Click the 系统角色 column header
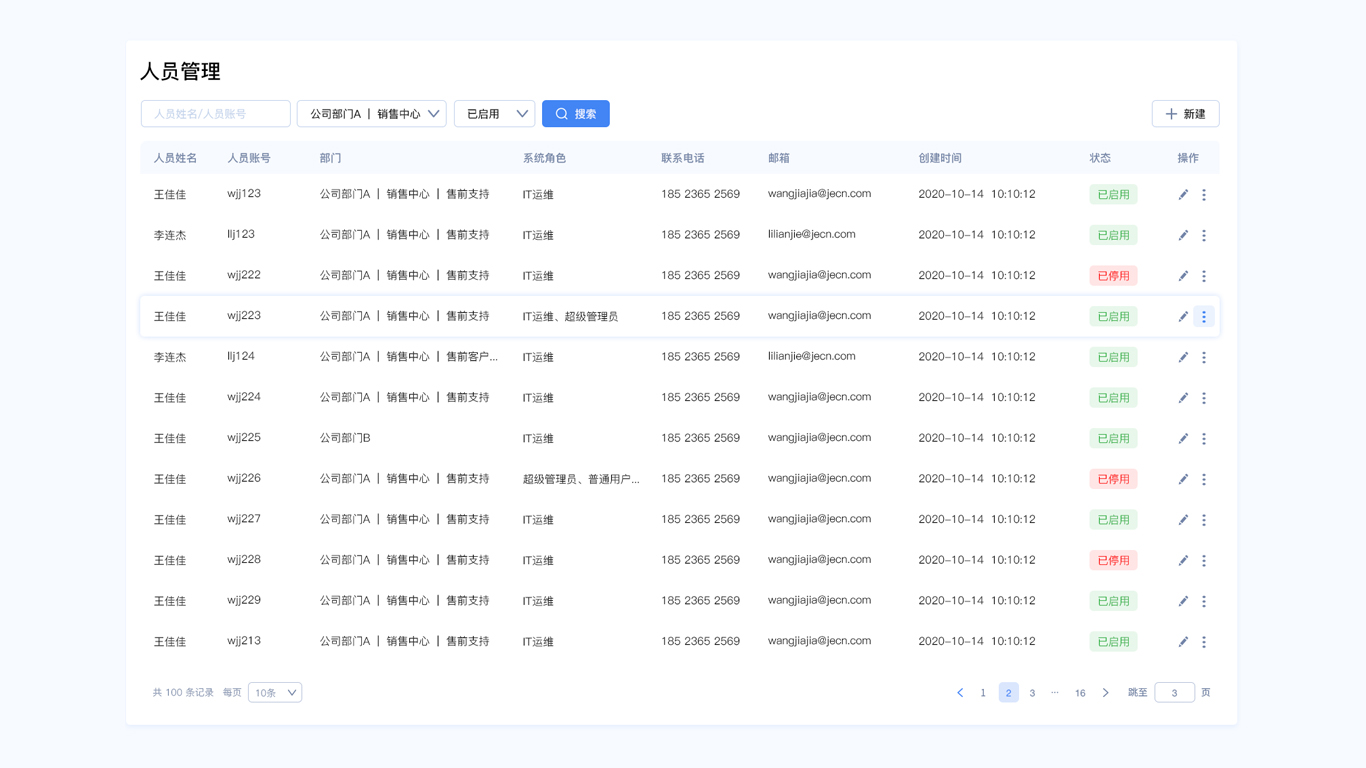 click(545, 158)
